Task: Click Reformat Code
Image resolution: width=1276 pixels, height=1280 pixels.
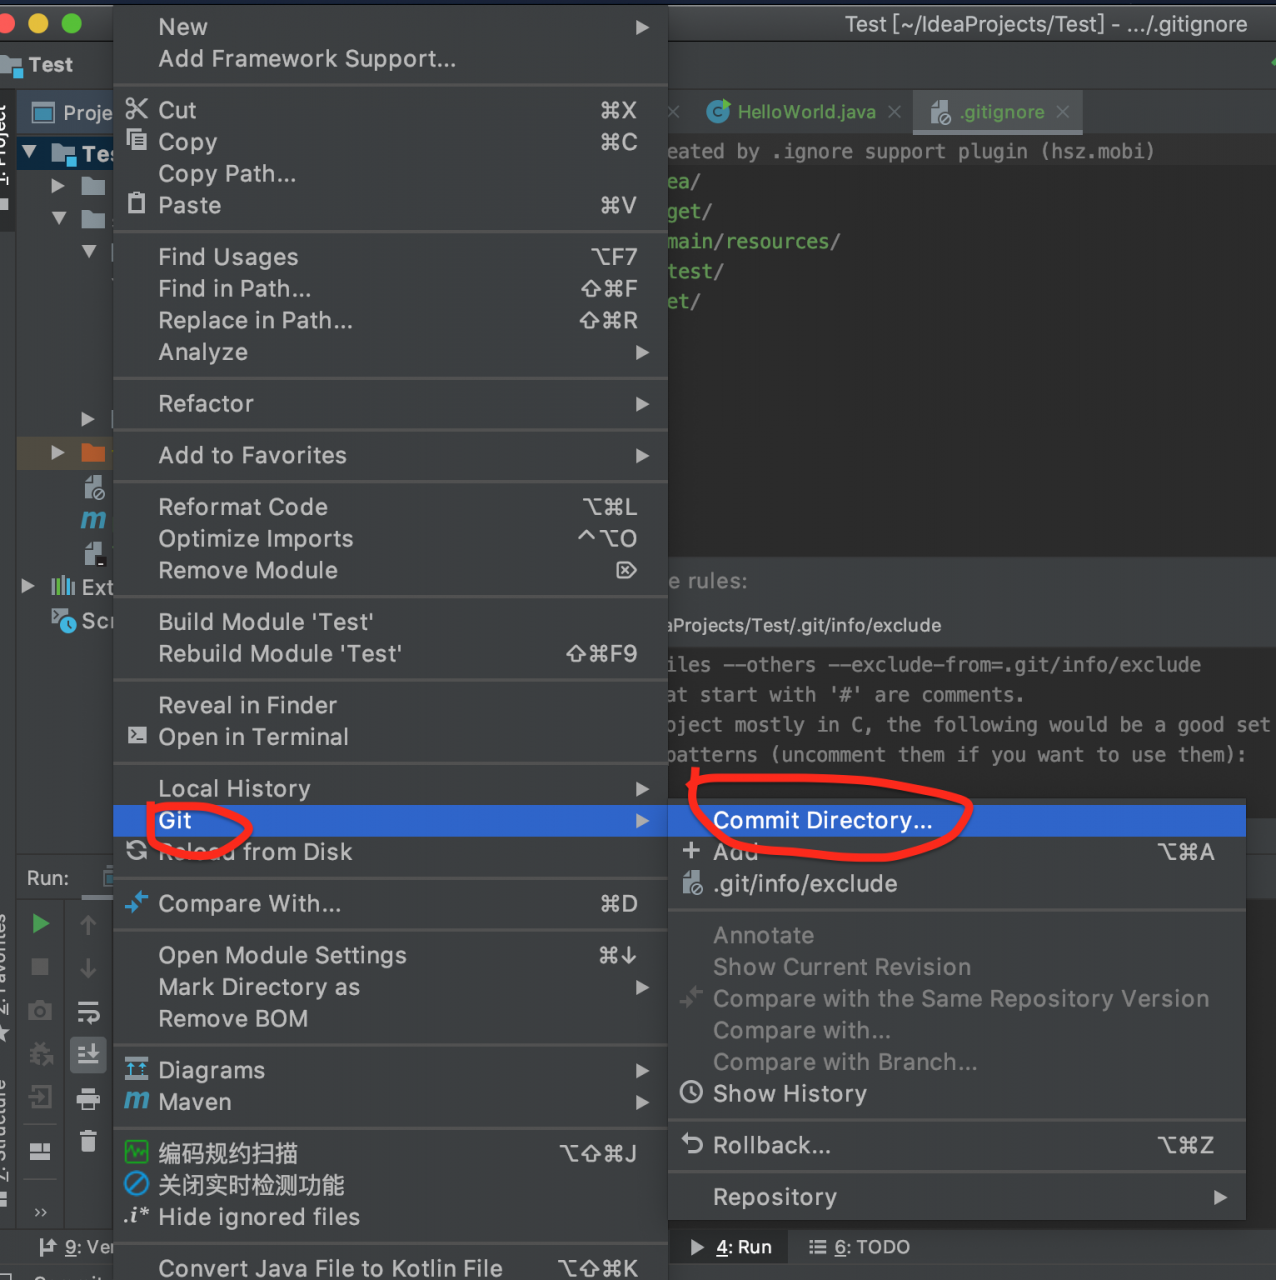Action: pyautogui.click(x=390, y=507)
